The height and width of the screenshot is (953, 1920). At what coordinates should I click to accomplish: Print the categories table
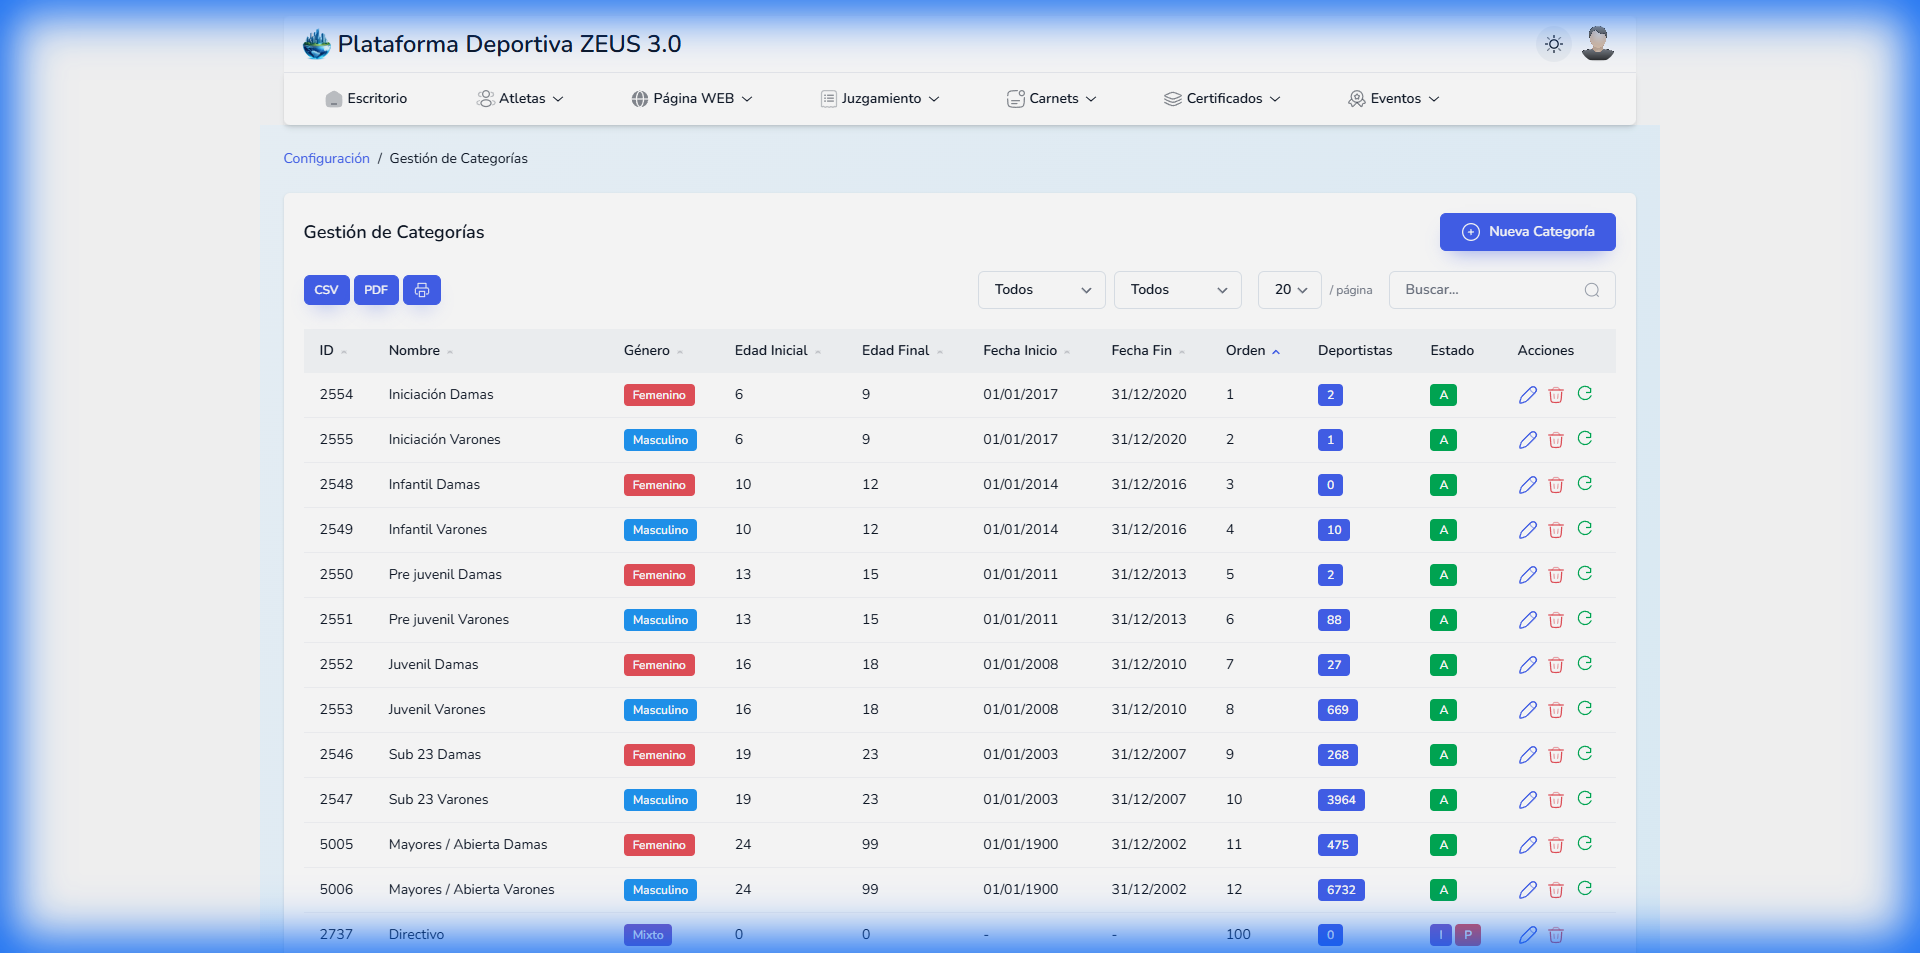coord(421,290)
